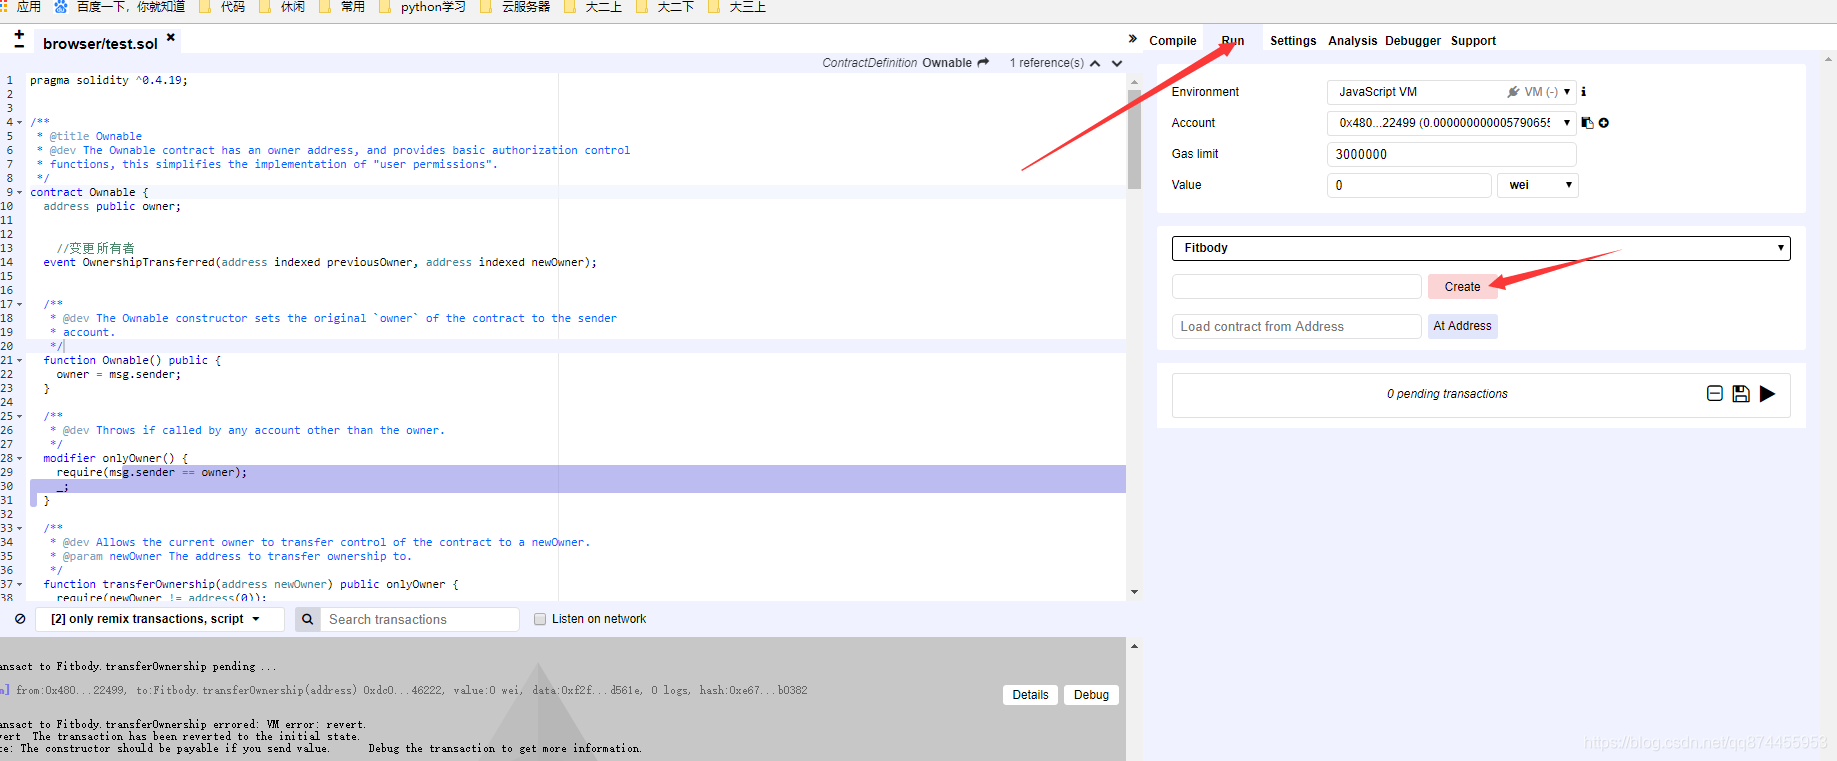Select the browser/test.sol editor tab
The image size is (1837, 761).
click(x=100, y=43)
